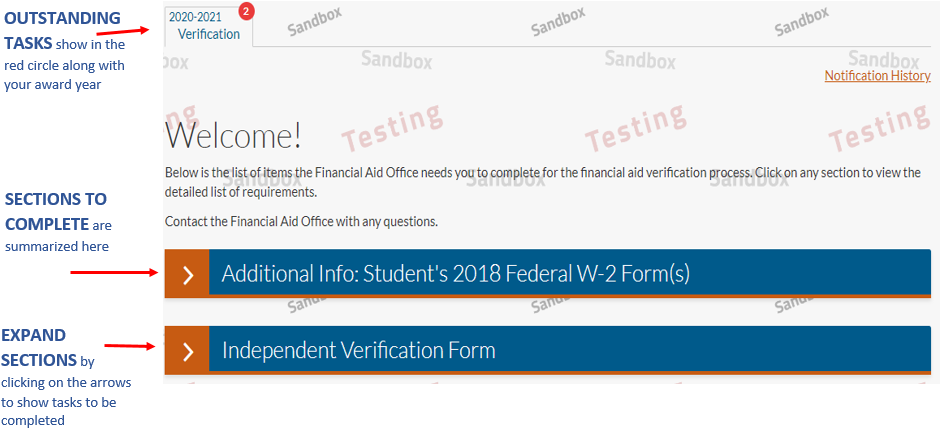Click the 'red circle along with' annotation text
The width and height of the screenshot is (940, 446).
(x=65, y=65)
